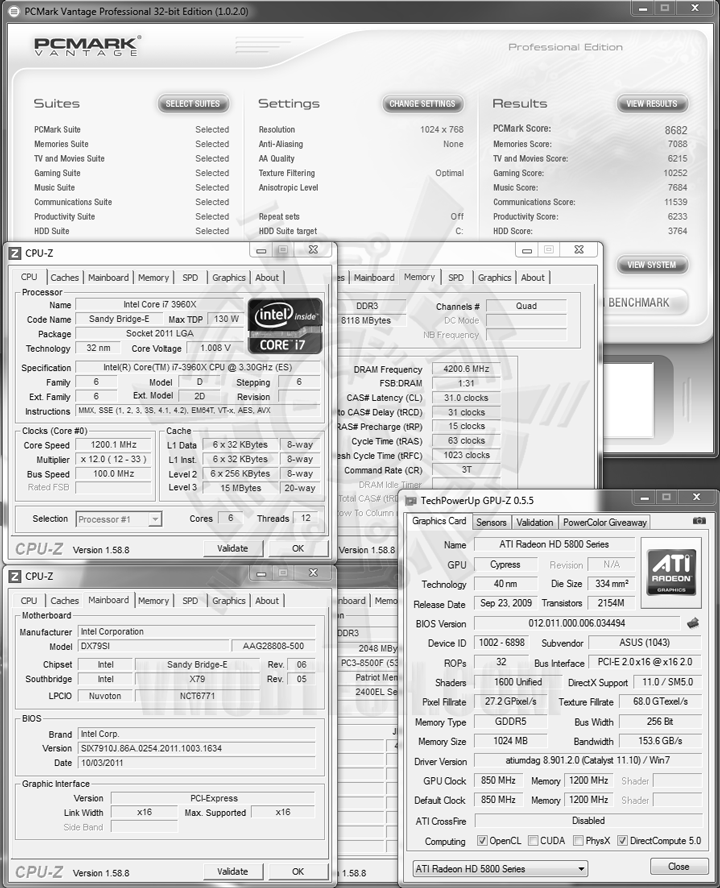Toggle the OpenCL checkbox in GPU-Z
The image size is (720, 888).
tap(482, 840)
